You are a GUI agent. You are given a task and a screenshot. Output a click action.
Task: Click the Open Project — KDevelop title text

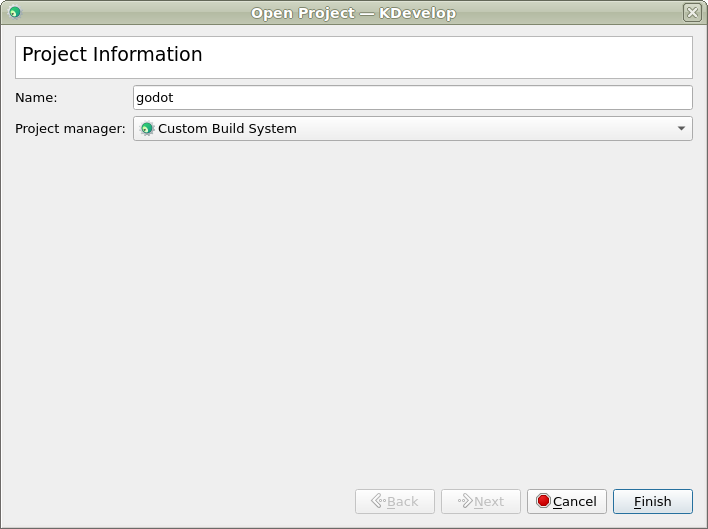(353, 13)
